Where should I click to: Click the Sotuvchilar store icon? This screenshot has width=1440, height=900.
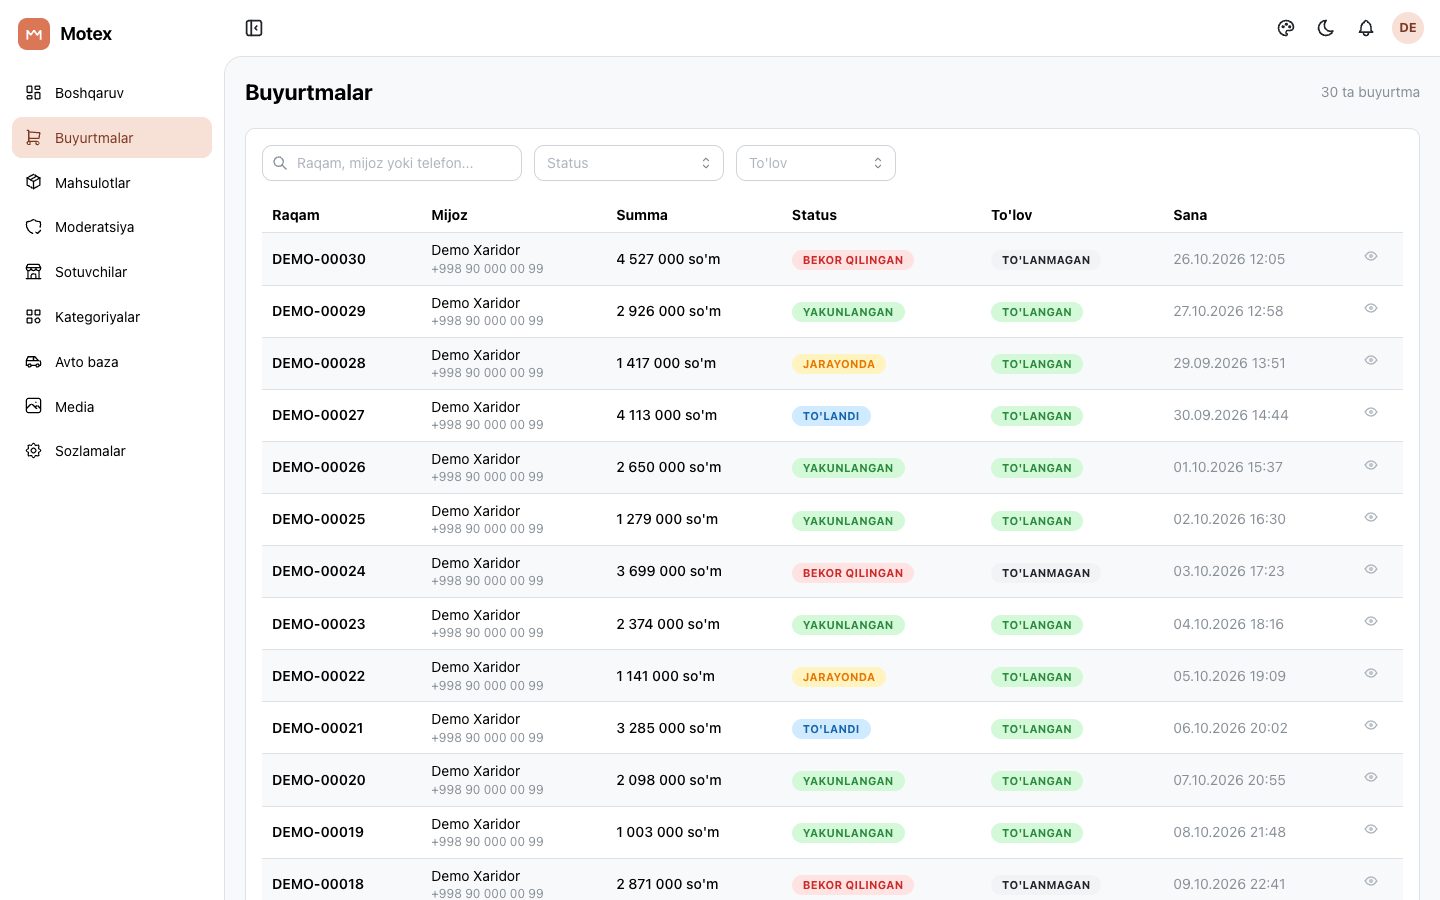[x=34, y=272]
